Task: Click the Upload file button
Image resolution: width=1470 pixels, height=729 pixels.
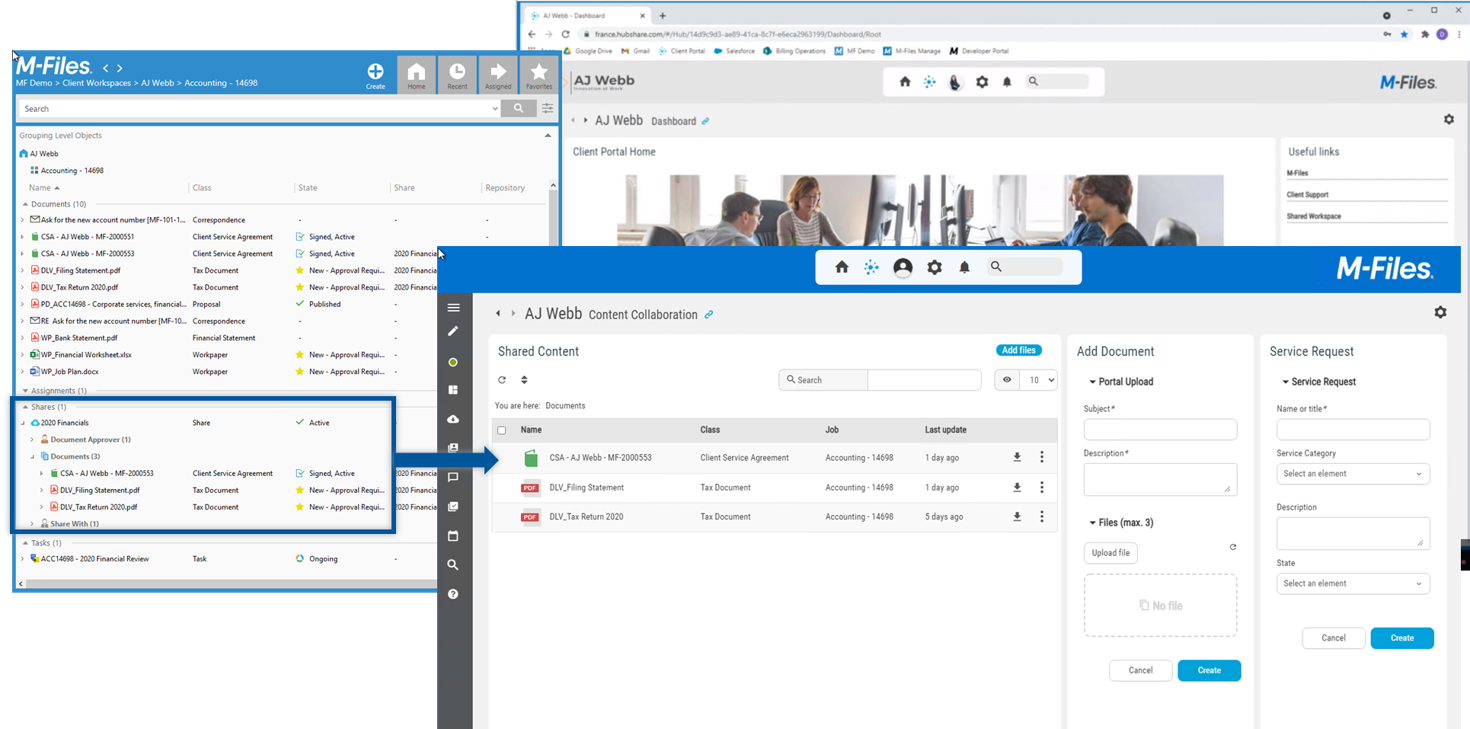Action: coord(1110,553)
